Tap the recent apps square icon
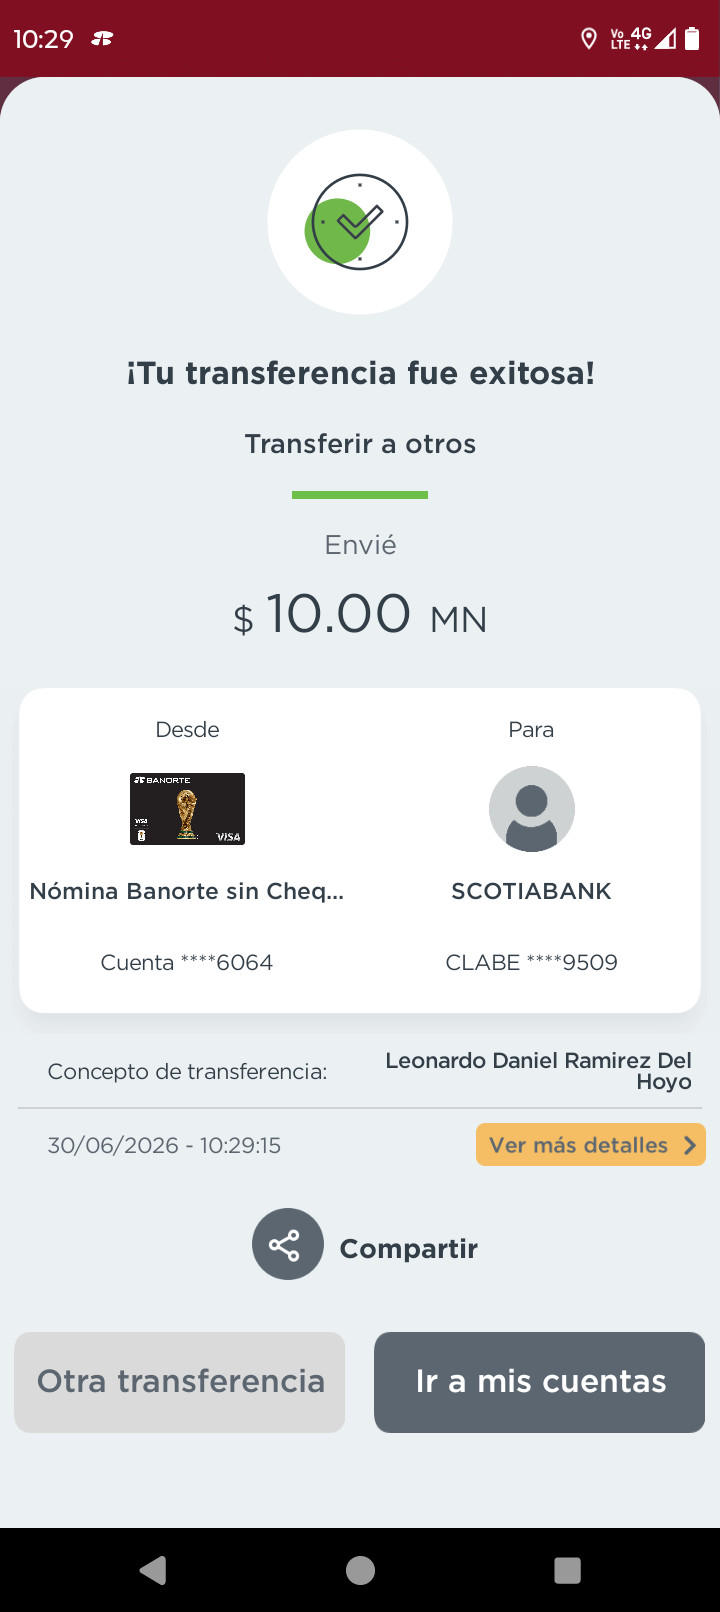 tap(567, 1570)
